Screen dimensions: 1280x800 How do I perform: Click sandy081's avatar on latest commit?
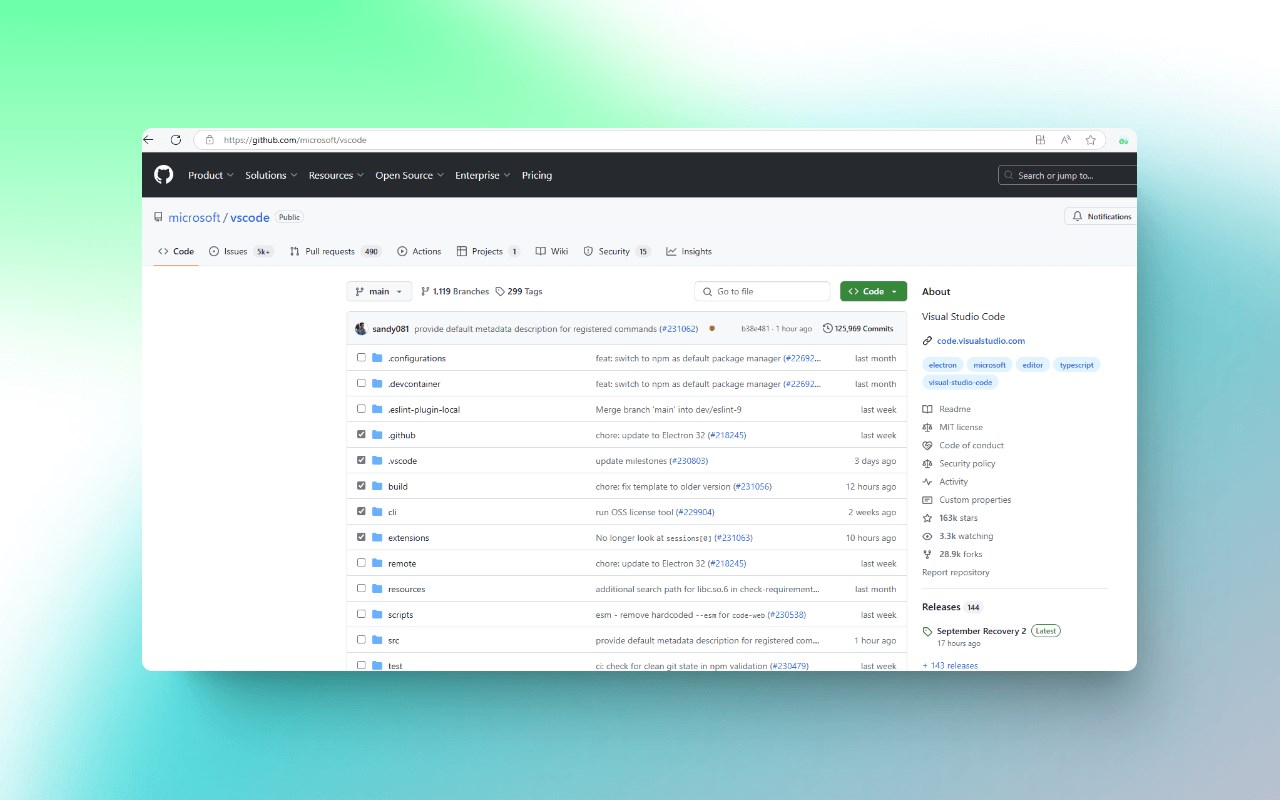pos(361,328)
